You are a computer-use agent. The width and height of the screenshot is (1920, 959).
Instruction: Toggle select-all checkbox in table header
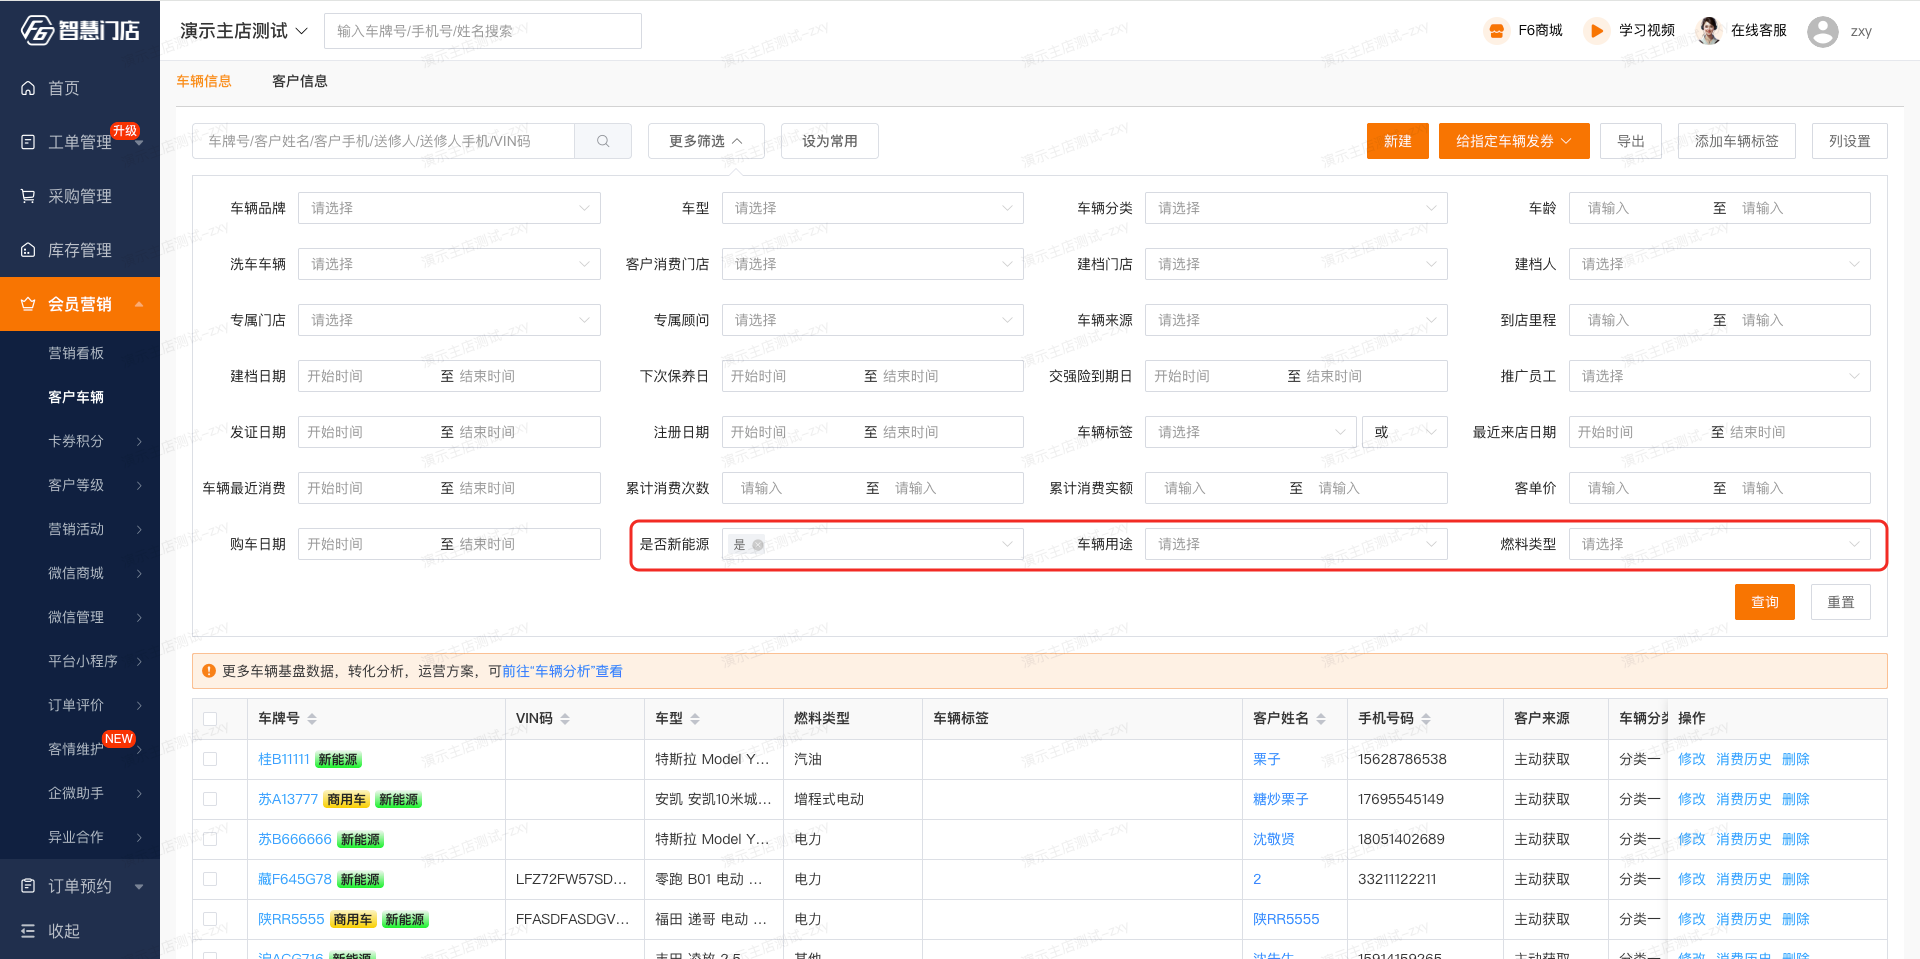(x=210, y=719)
